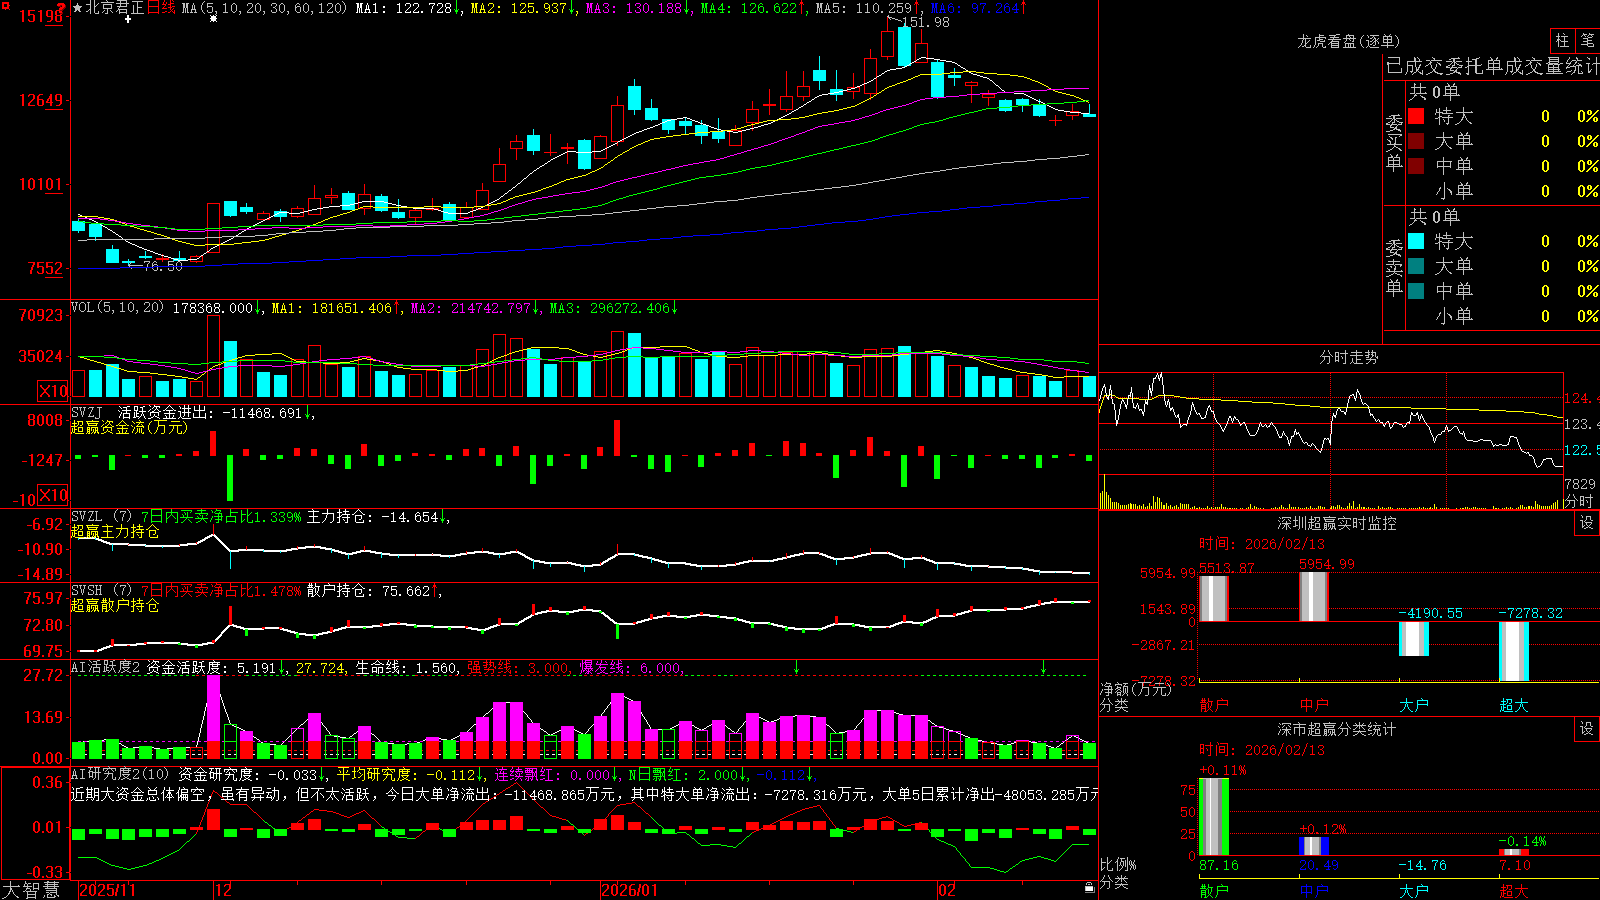Click the 超赢散户持仓 label

(115, 605)
